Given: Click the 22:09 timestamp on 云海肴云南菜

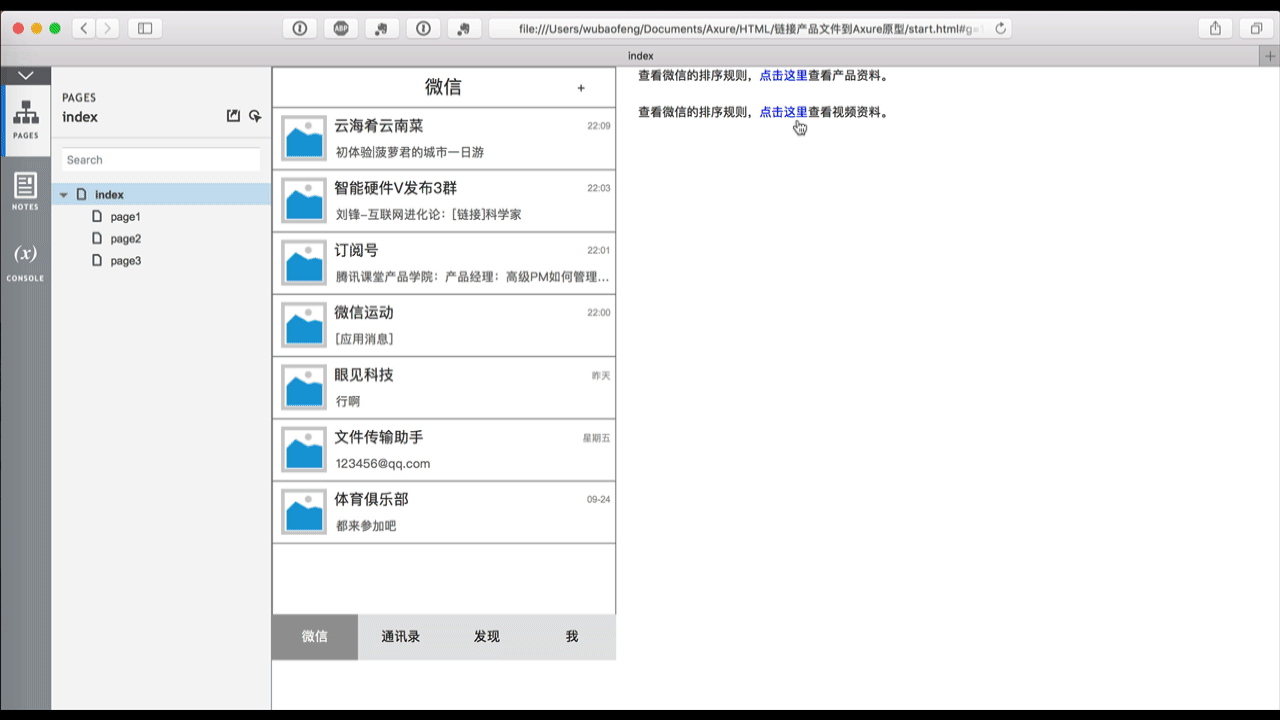Looking at the screenshot, I should coord(598,126).
